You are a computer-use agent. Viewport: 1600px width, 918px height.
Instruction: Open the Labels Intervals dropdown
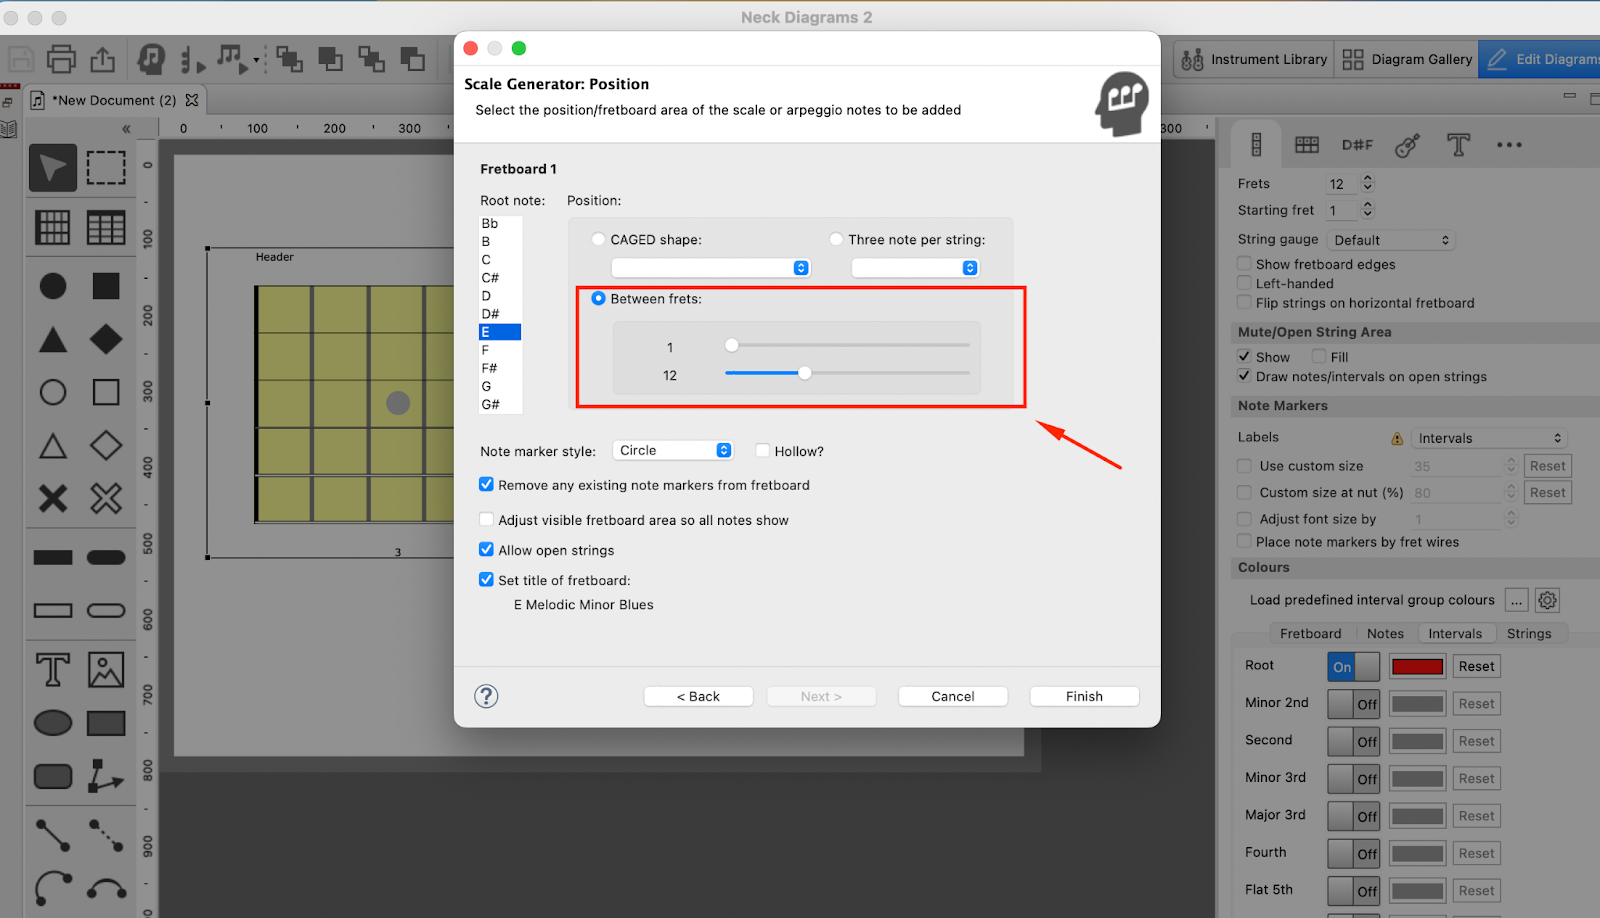(1488, 438)
